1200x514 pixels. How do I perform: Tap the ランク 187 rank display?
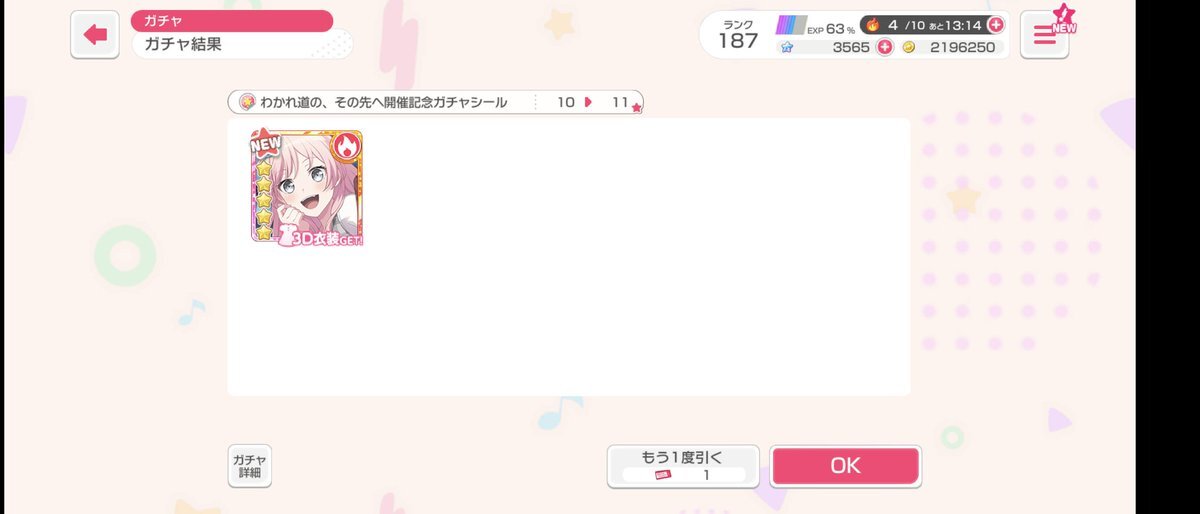point(738,34)
